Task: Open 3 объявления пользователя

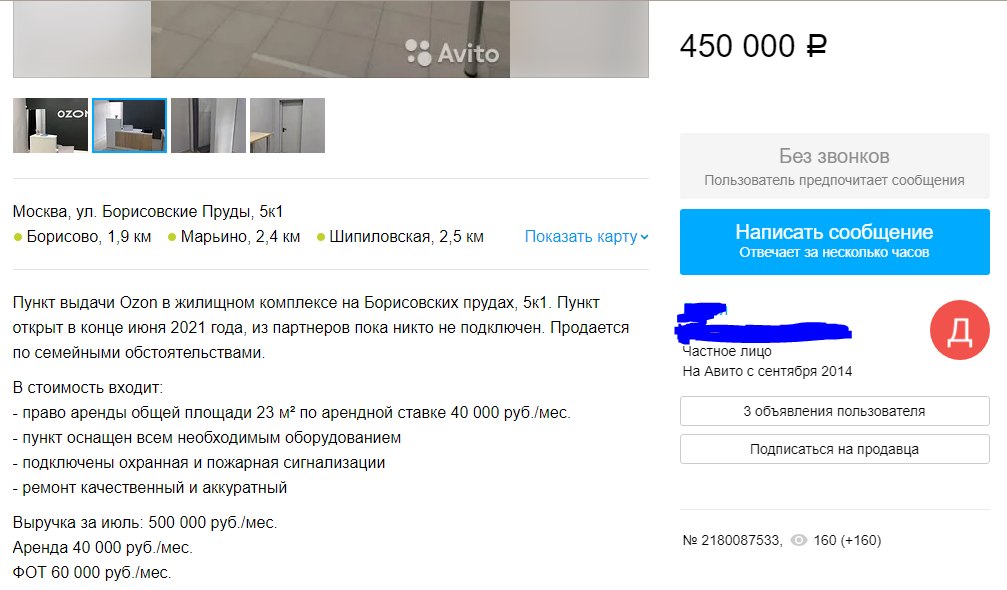Action: pos(834,411)
